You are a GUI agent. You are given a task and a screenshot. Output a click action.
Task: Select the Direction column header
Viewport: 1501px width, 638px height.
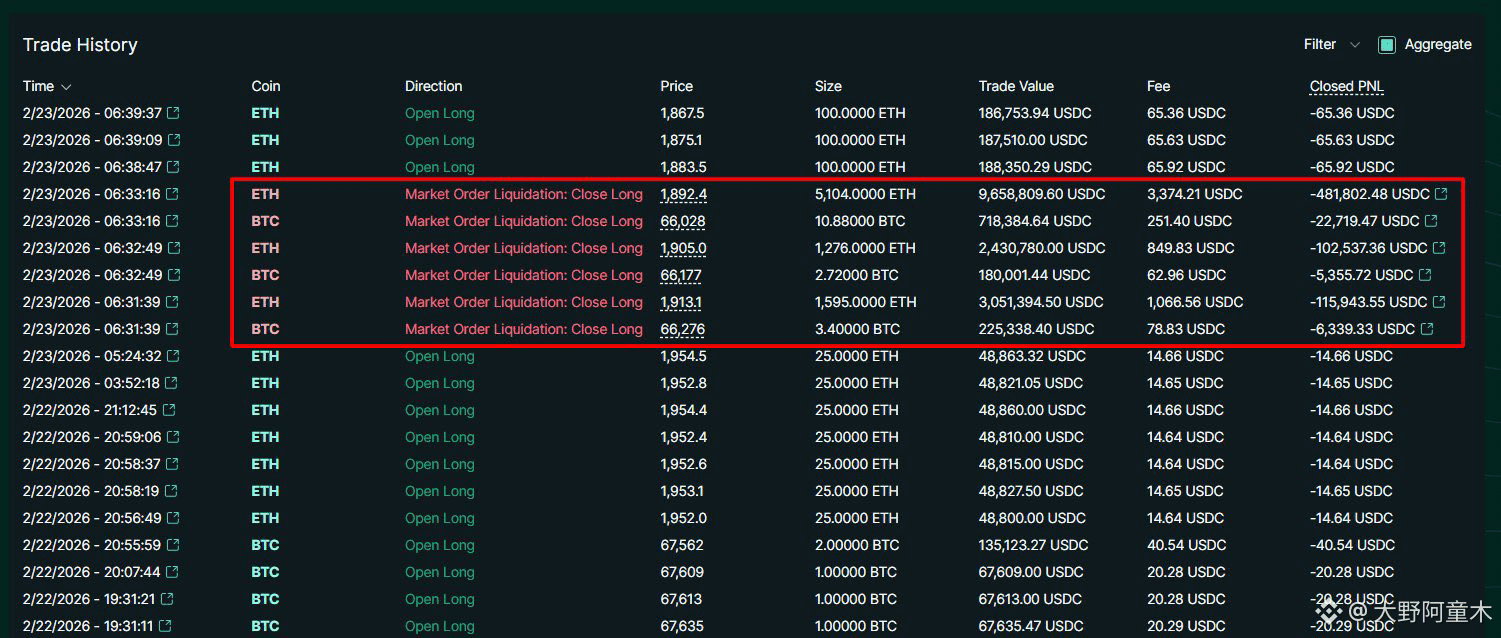tap(434, 86)
